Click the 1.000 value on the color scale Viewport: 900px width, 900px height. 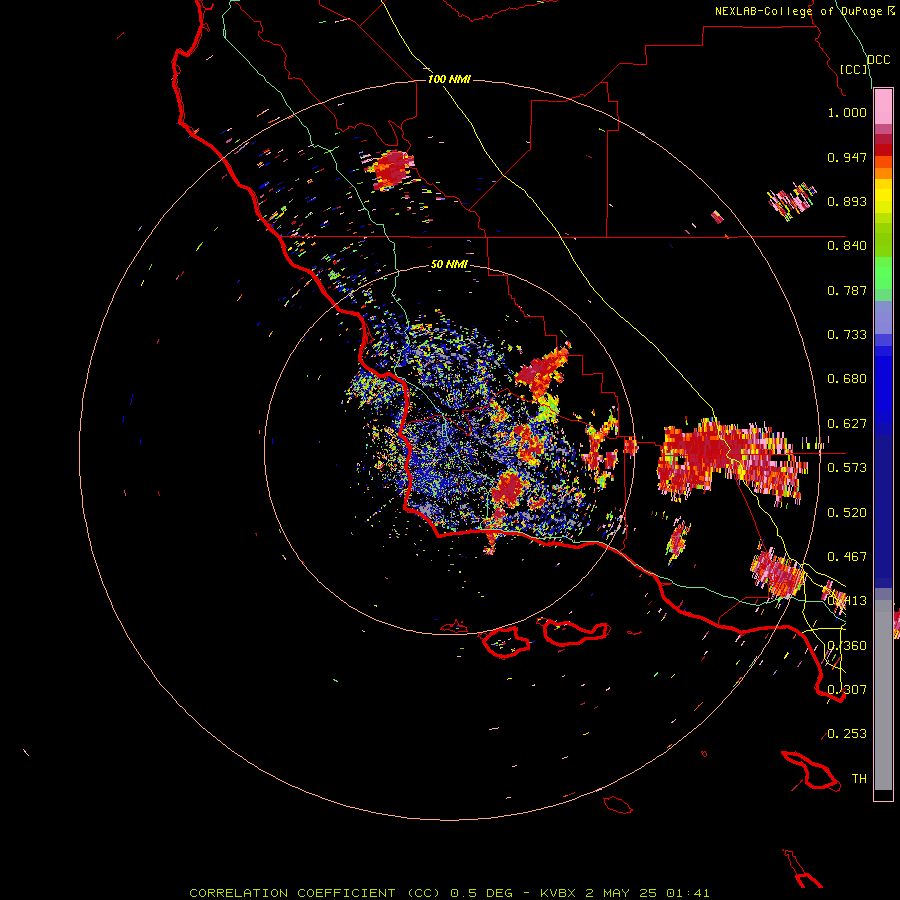point(847,112)
